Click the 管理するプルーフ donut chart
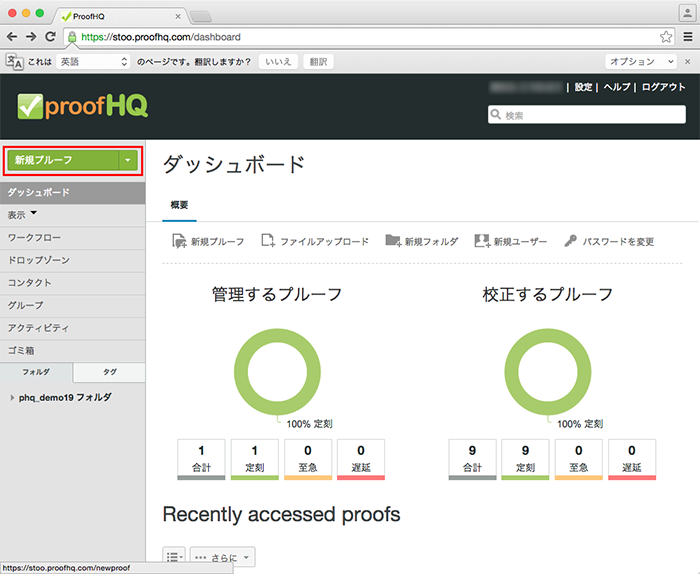Screen dimensions: 700x574 click(277, 372)
